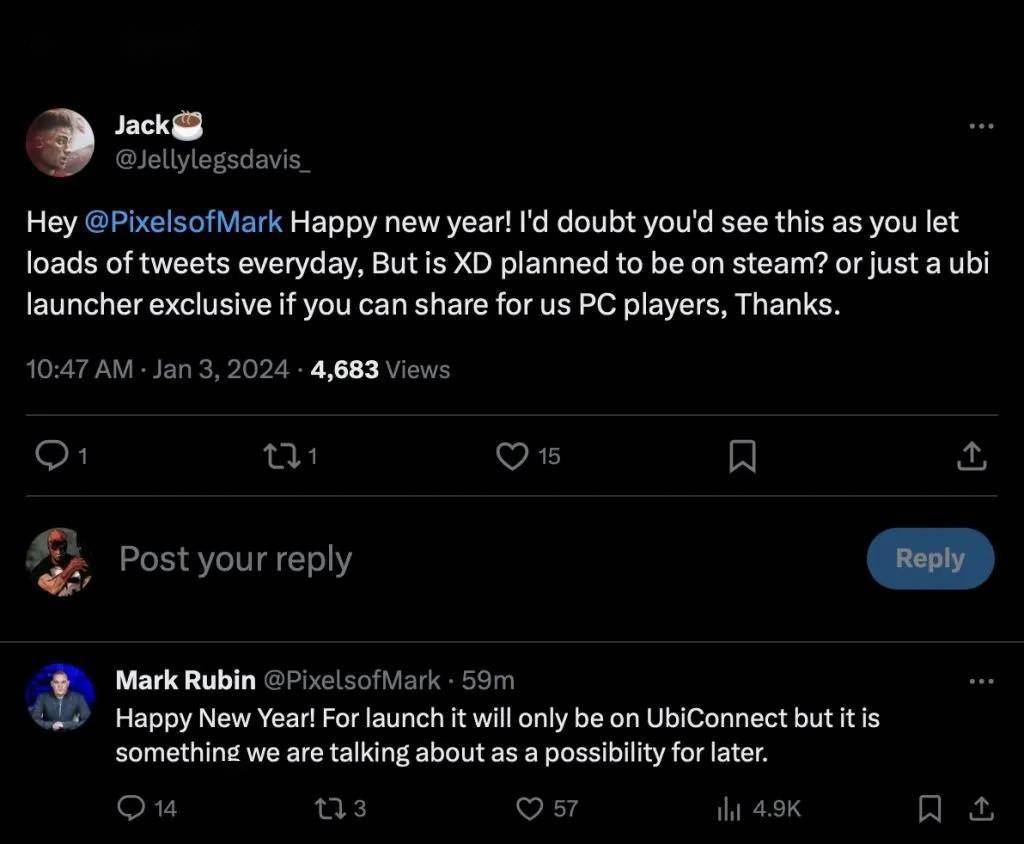Like Mark Rubin's reply with the heart

click(528, 808)
